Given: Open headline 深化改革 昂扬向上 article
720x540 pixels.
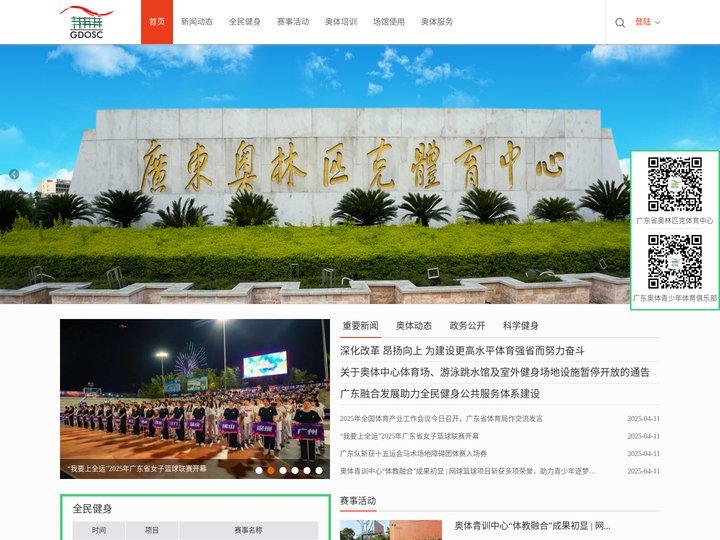Looking at the screenshot, I should point(462,351).
